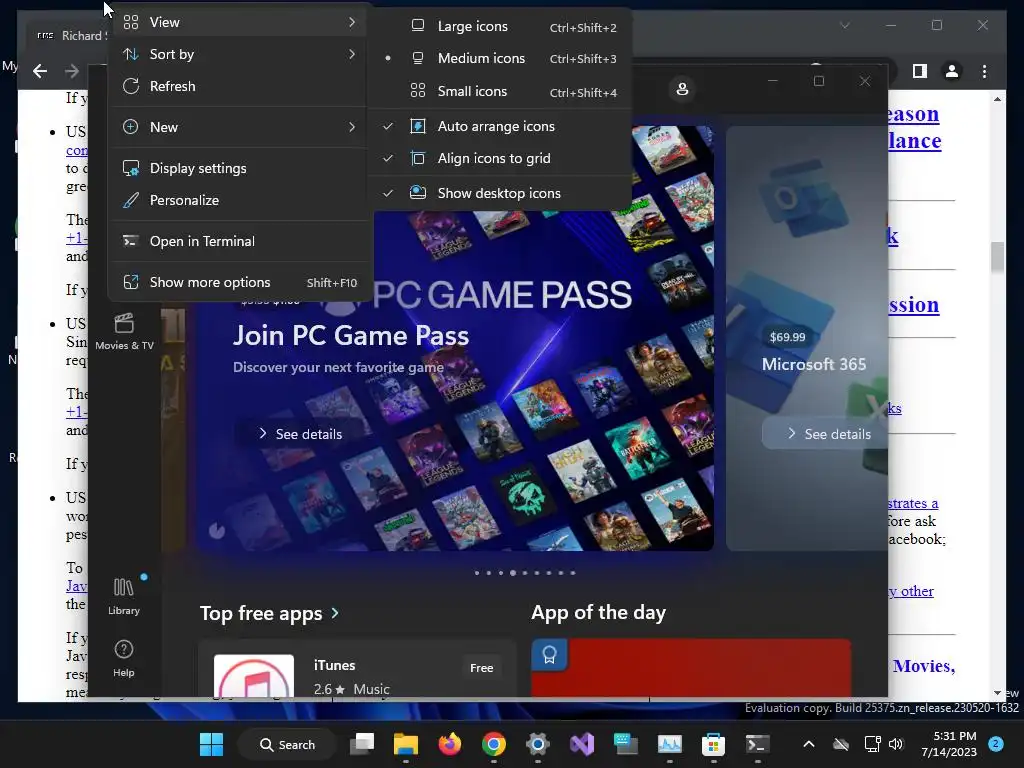
Task: Click the Refresh context menu entry
Action: coord(240,86)
